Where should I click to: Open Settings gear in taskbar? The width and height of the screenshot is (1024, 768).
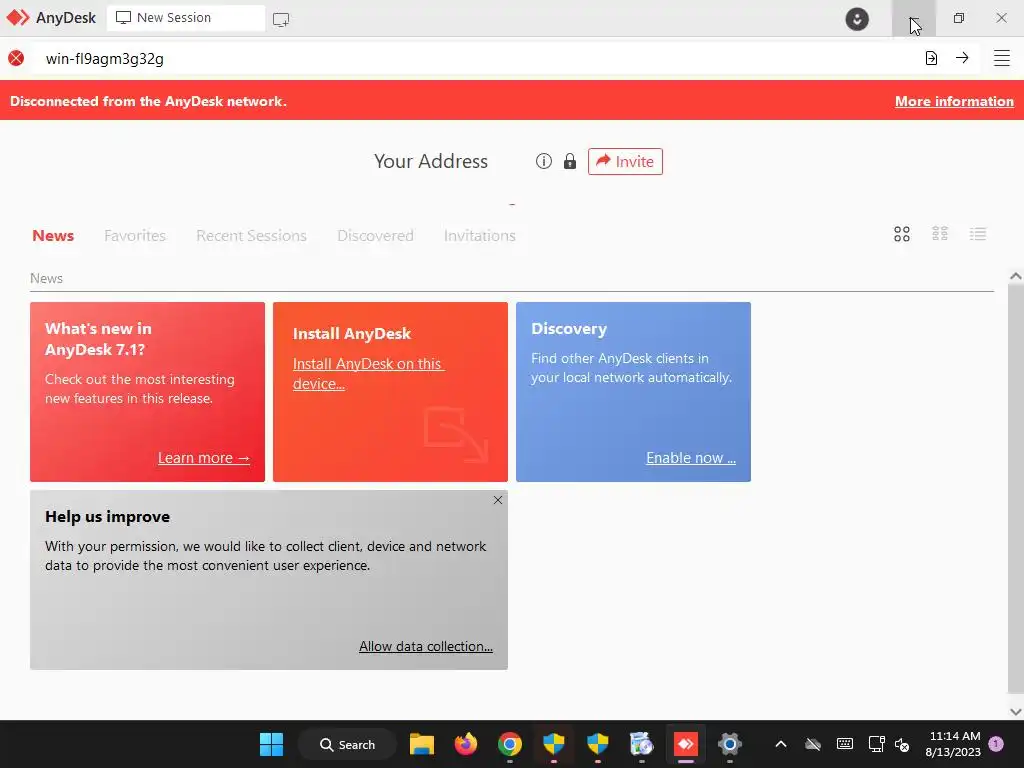(x=729, y=744)
